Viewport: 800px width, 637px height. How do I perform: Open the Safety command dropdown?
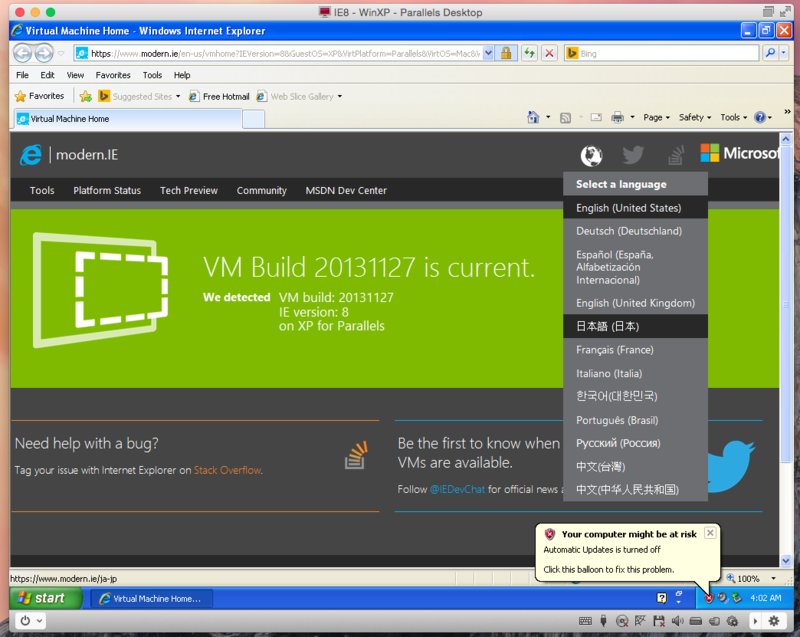(x=694, y=118)
